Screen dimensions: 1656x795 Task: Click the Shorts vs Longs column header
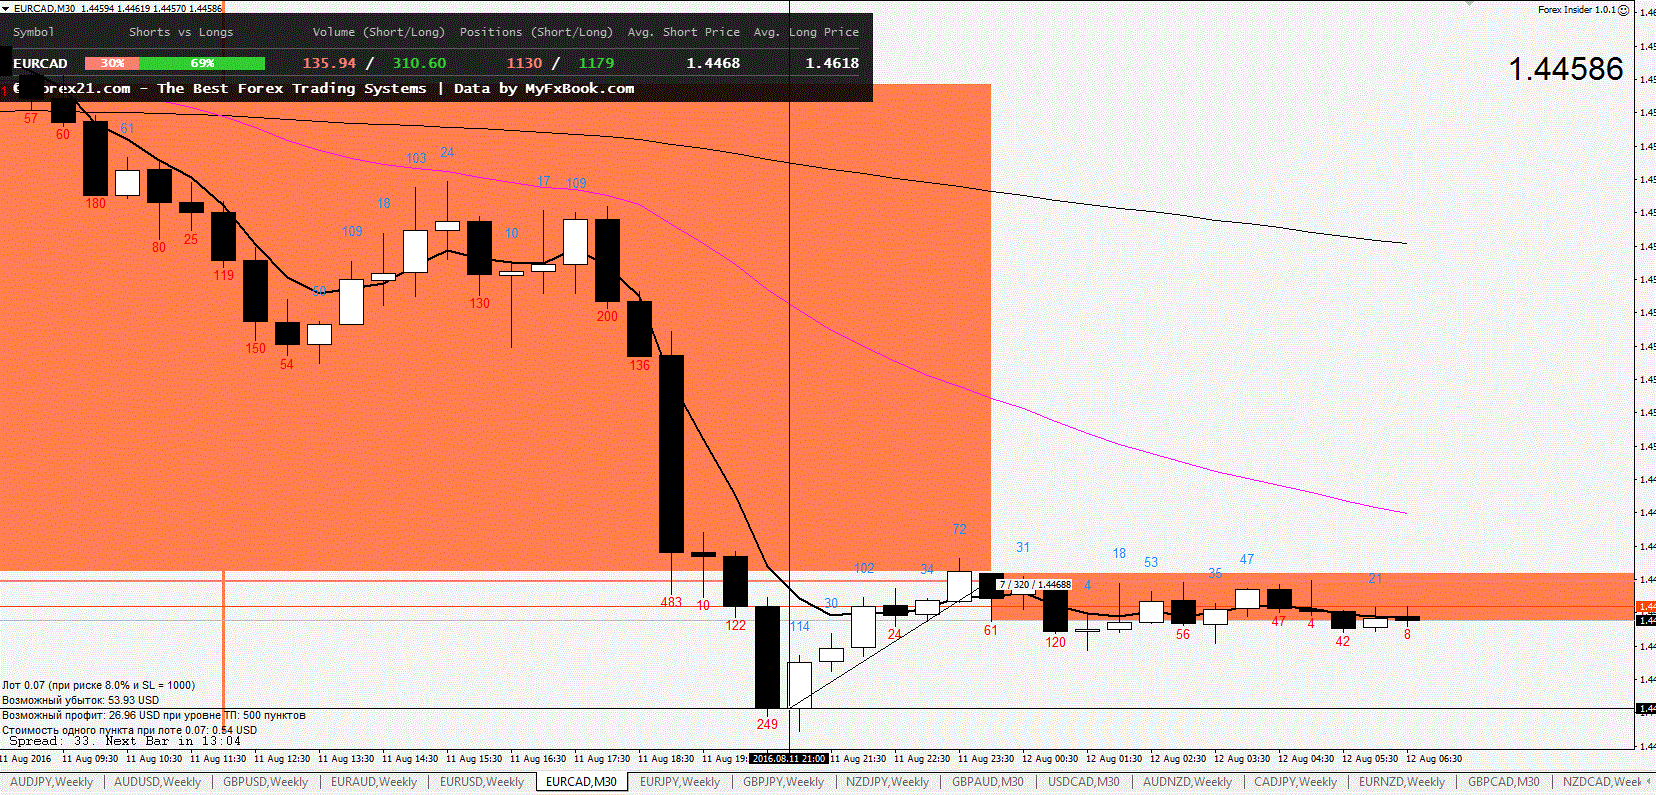(x=181, y=32)
